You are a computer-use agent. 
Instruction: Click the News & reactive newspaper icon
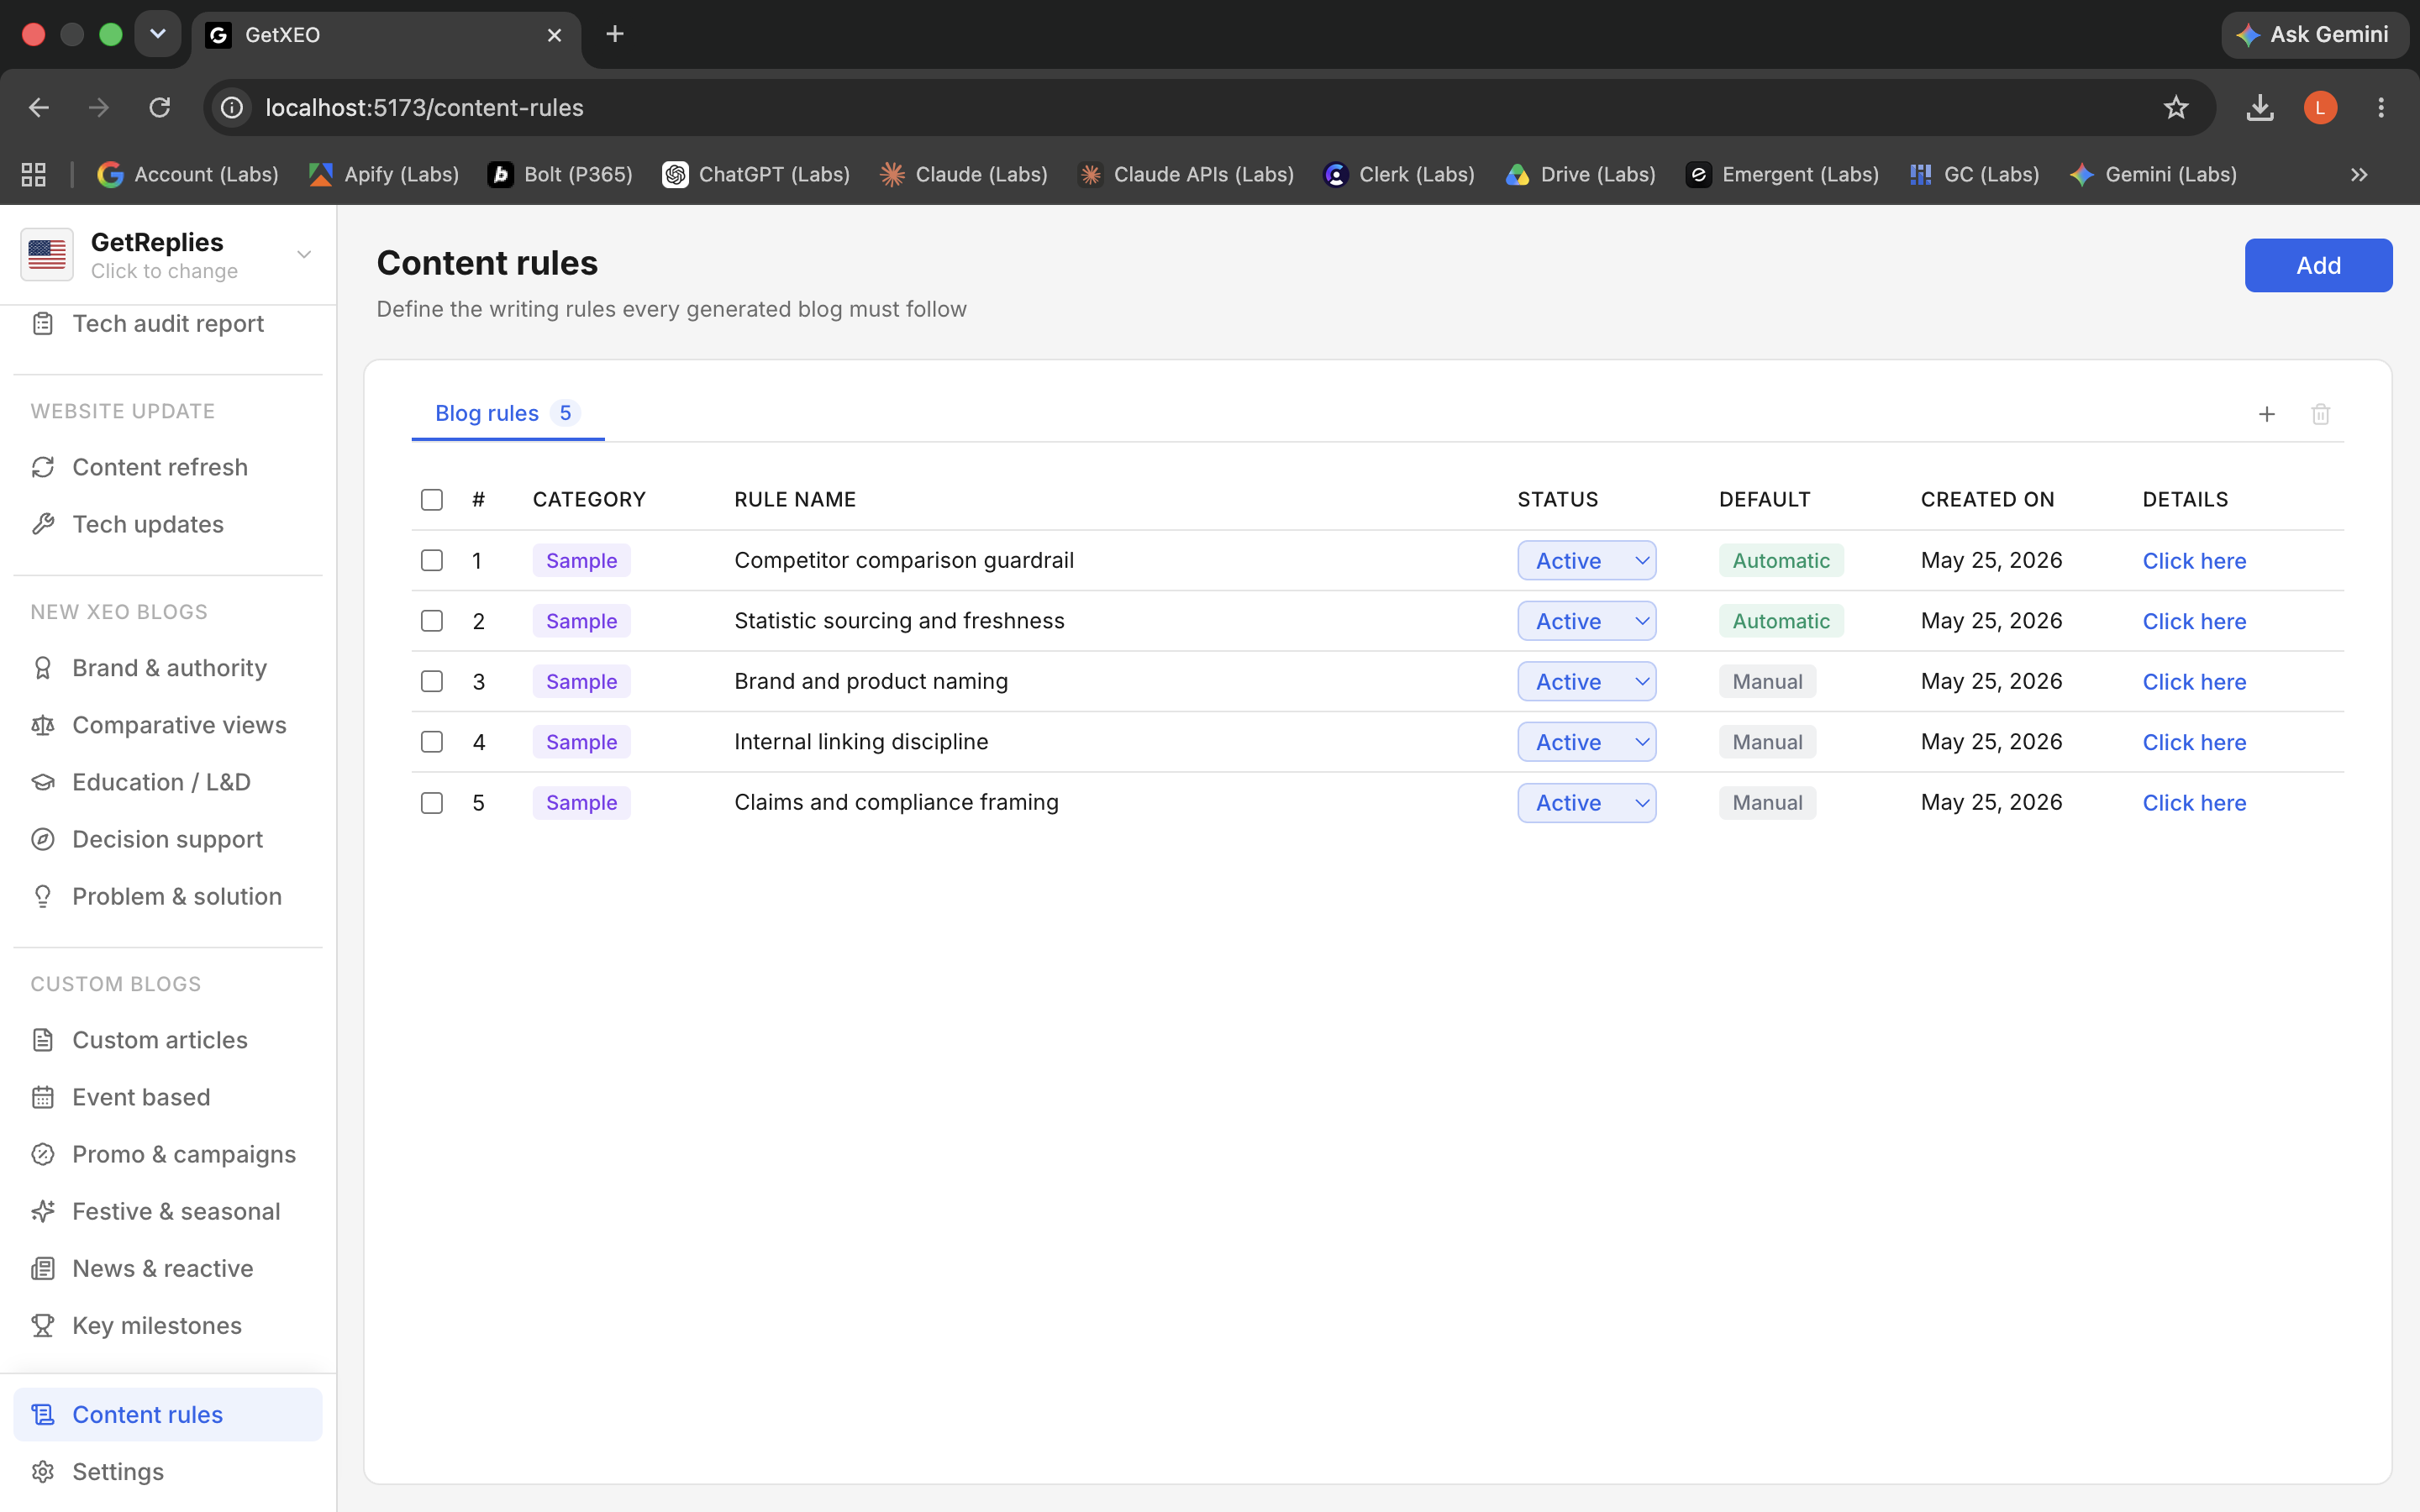tap(43, 1268)
